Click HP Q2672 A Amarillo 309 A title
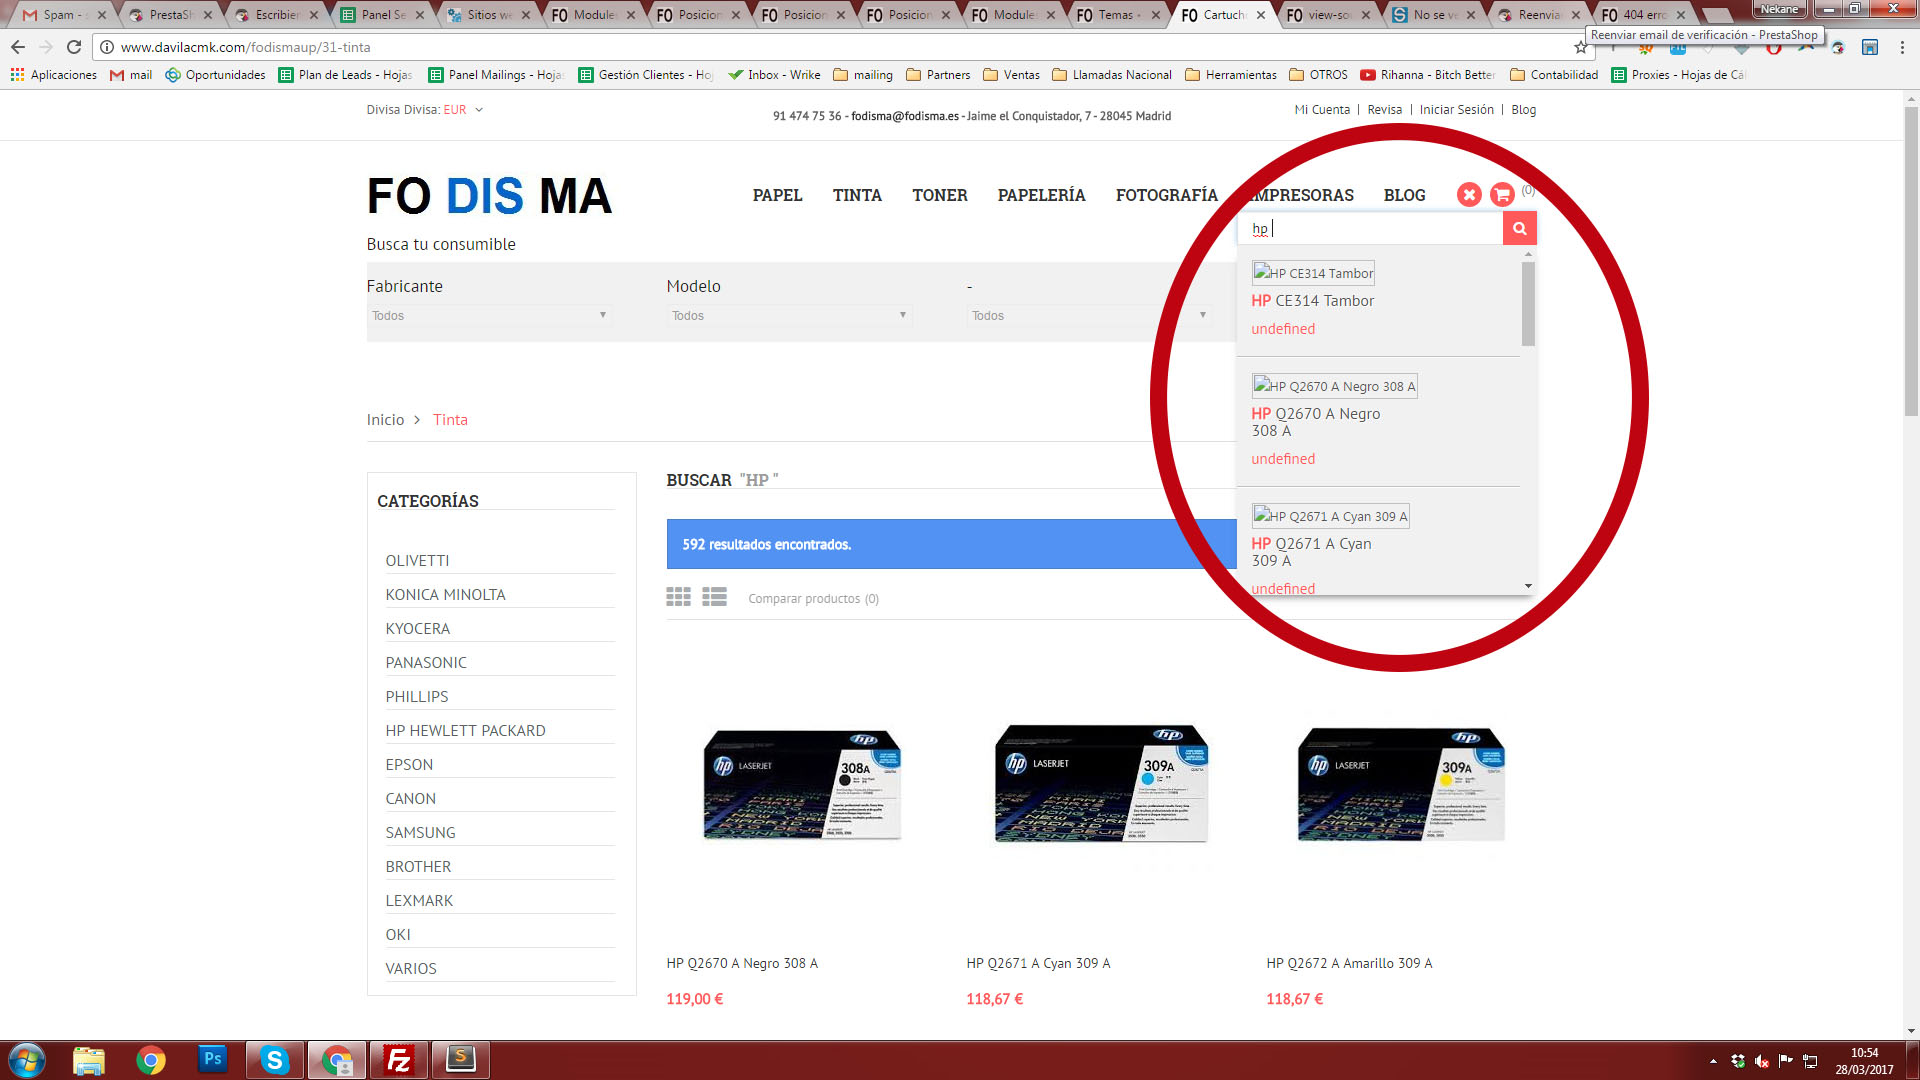 click(1349, 964)
